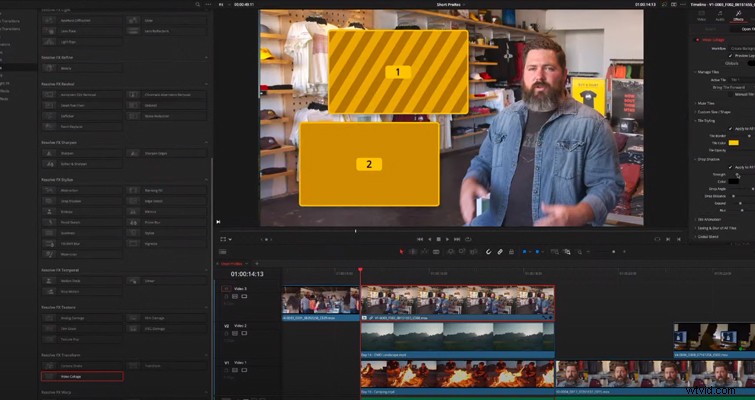Select the Glow effect

coord(167,20)
